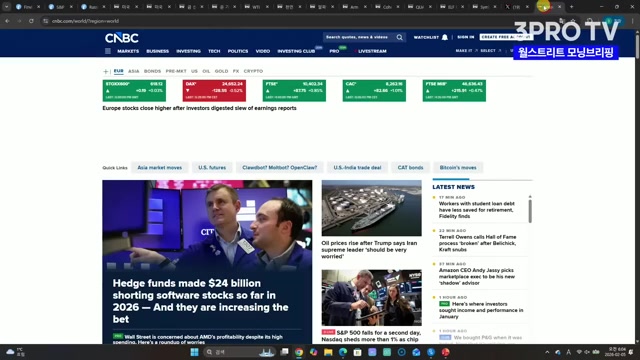Open the CNBC hamburger menu
Viewport: 640px width, 360px height.
108,51
